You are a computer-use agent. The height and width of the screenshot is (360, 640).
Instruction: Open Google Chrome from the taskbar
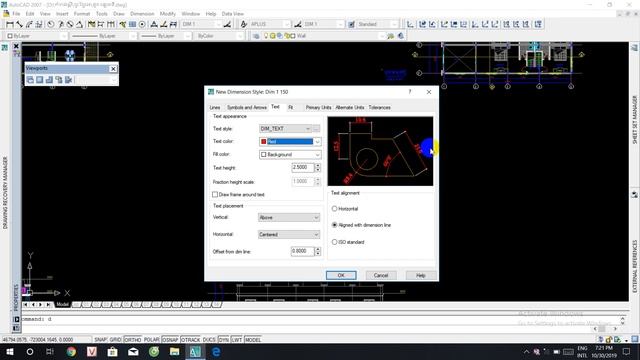71,351
